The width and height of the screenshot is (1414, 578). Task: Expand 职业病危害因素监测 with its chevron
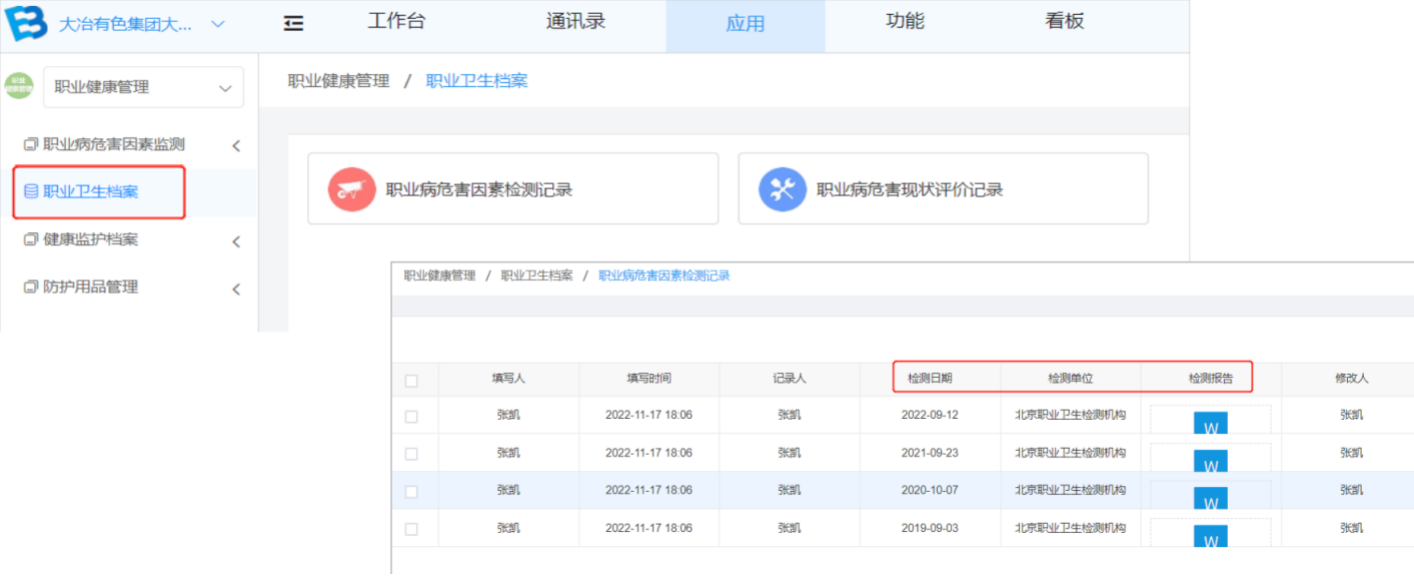236,146
